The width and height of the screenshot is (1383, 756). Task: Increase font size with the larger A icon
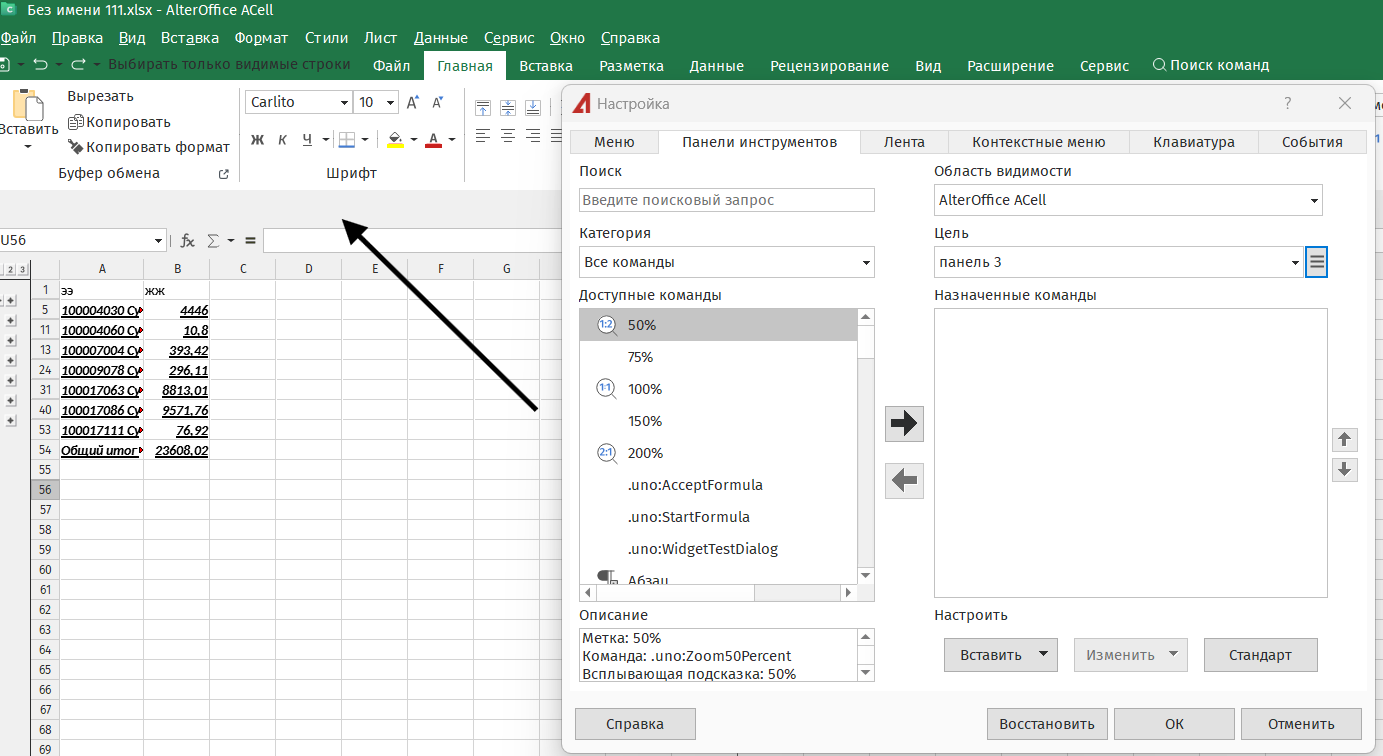point(413,102)
